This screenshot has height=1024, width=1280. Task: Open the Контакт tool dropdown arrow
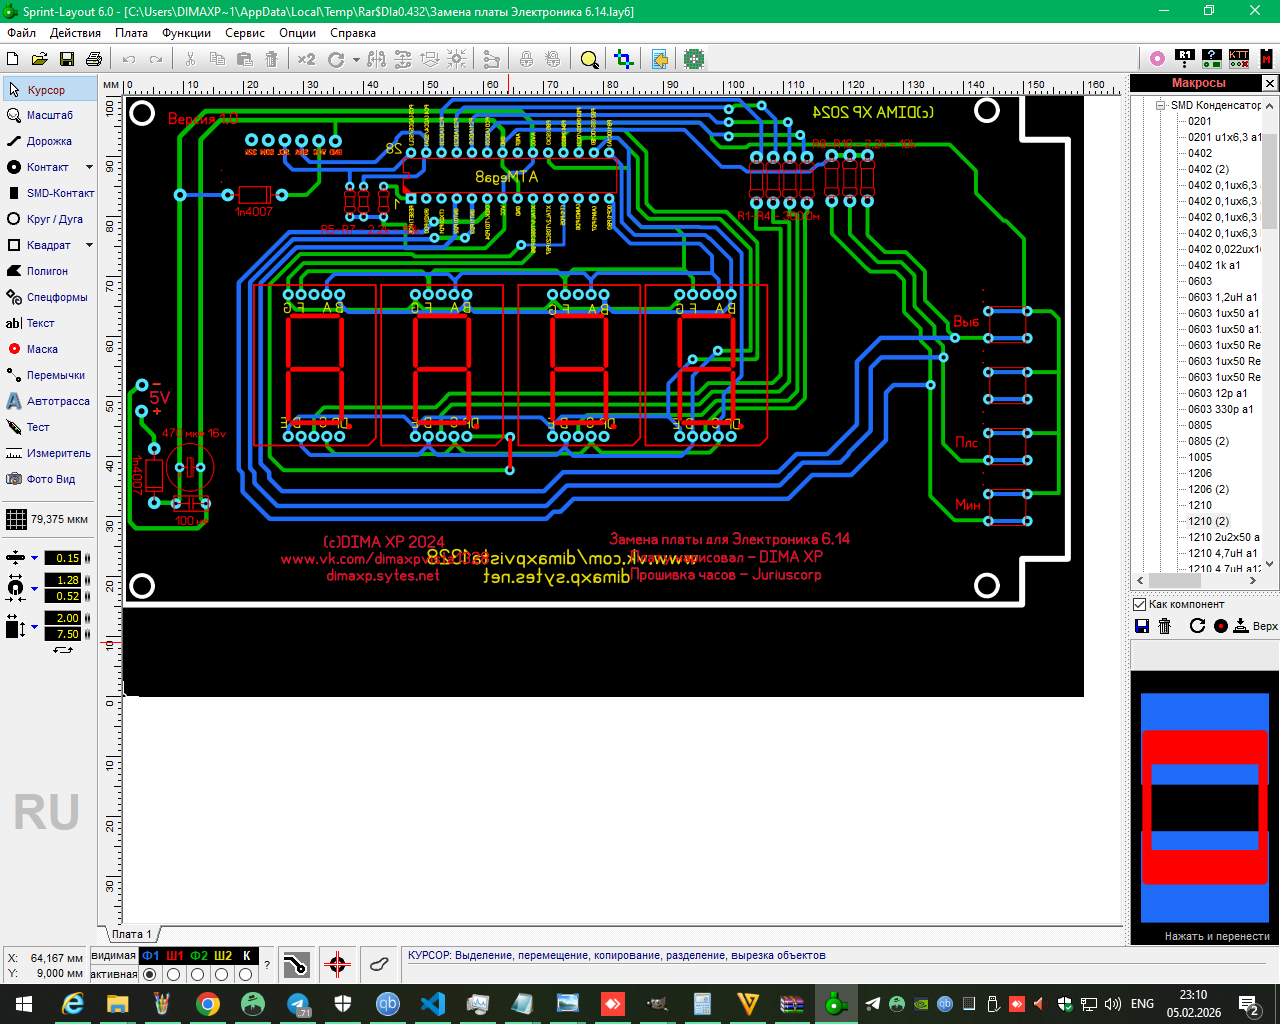pyautogui.click(x=89, y=167)
